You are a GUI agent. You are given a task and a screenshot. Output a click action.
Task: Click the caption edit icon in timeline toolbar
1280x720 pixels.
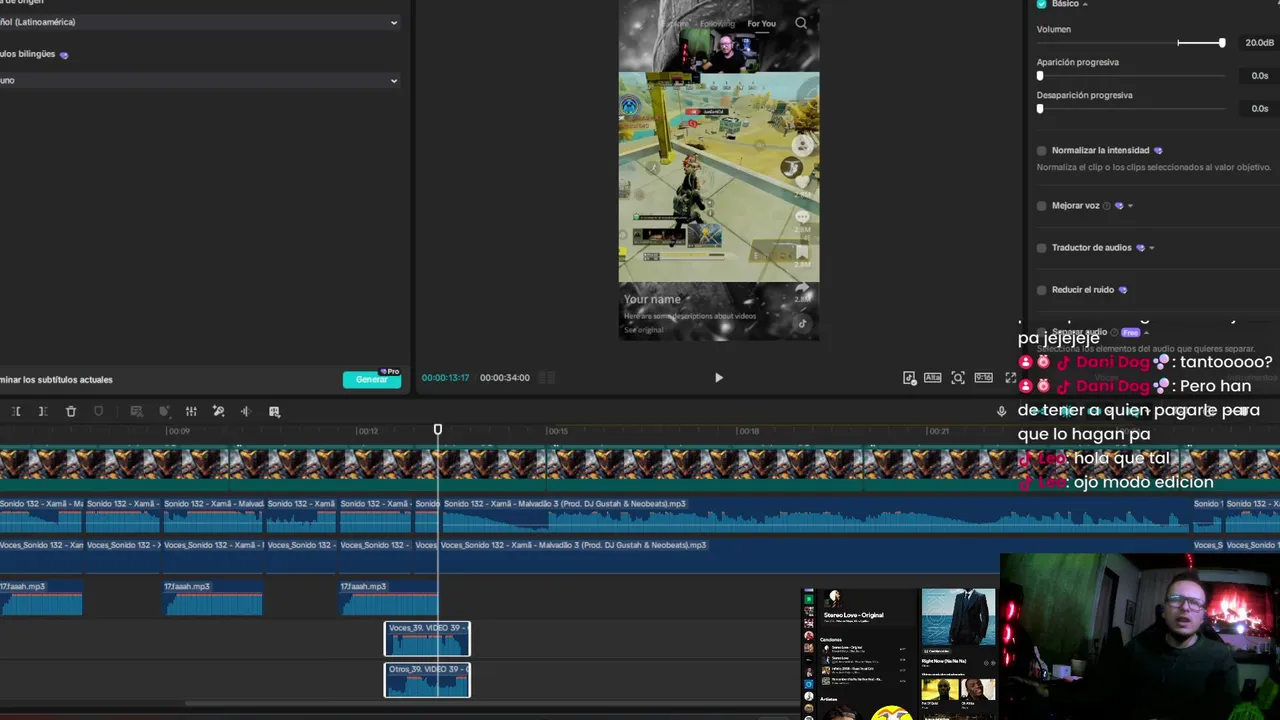[137, 411]
